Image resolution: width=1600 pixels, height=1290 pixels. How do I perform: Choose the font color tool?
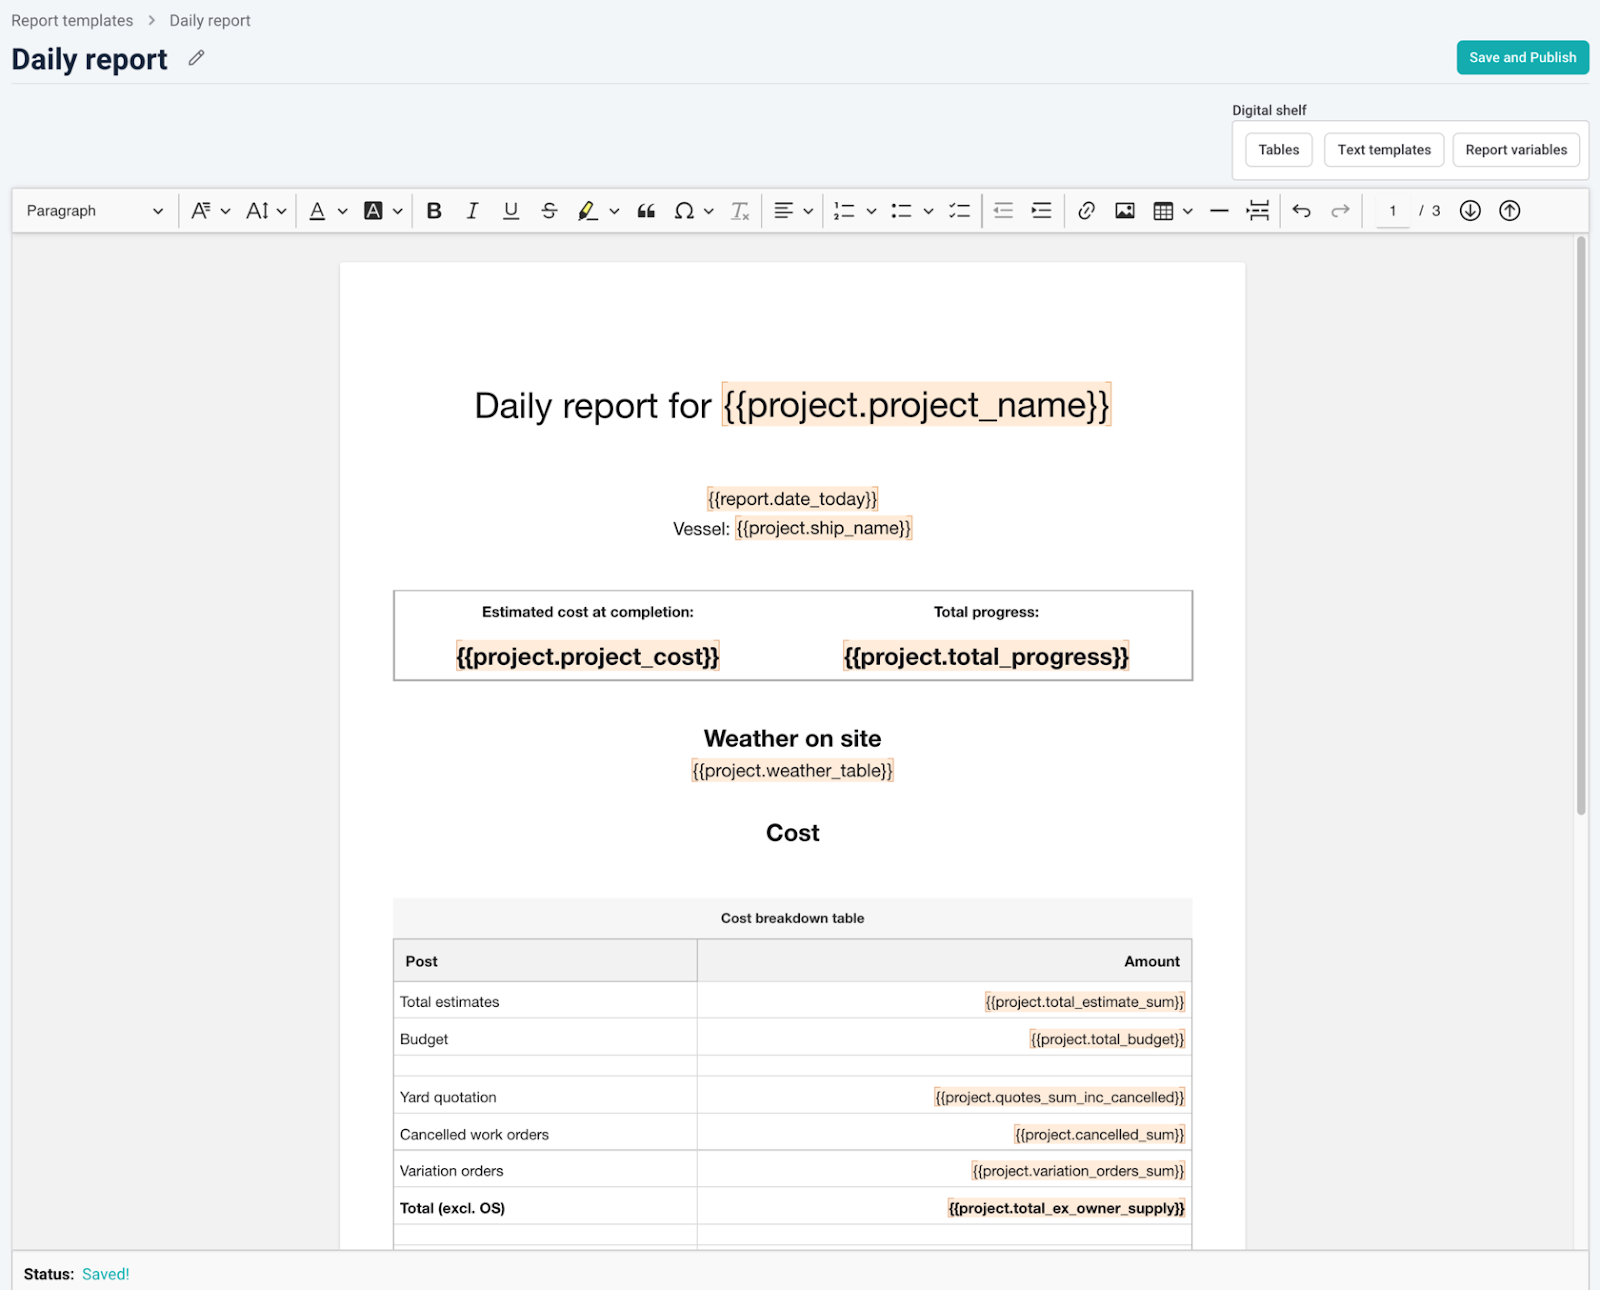tap(317, 211)
